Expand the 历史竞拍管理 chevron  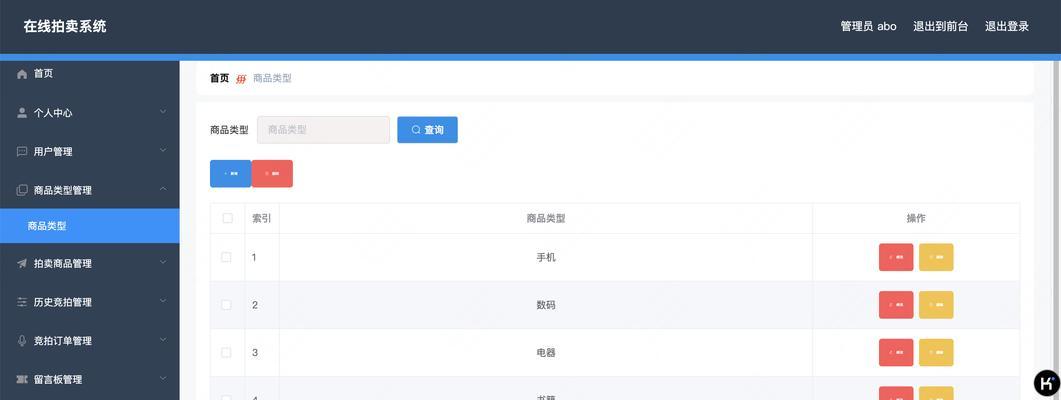(163, 301)
